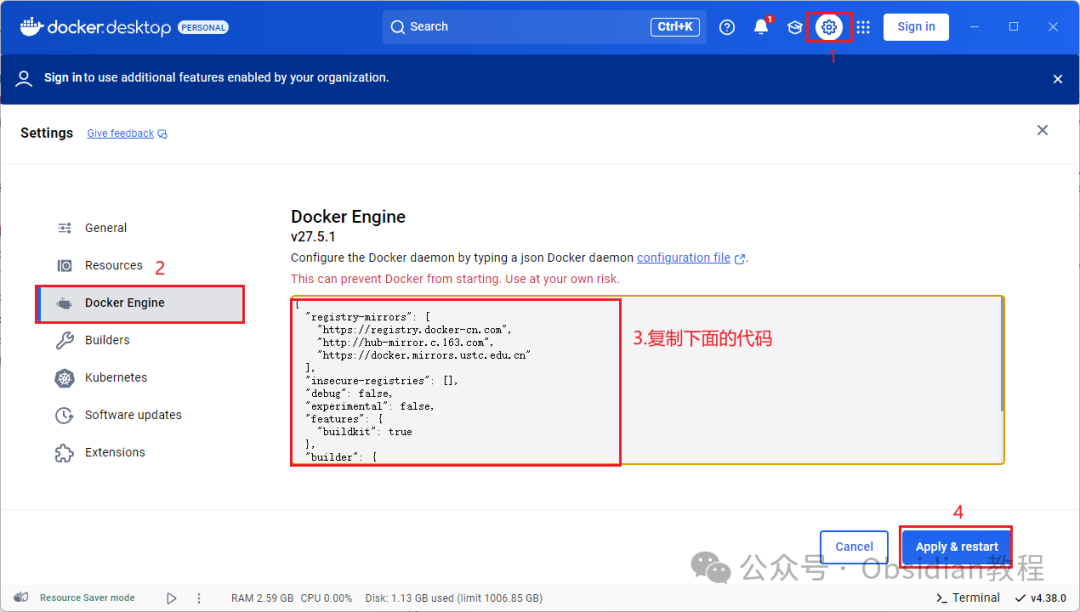
Task: Click the Docker Engine heading
Action: tap(348, 217)
